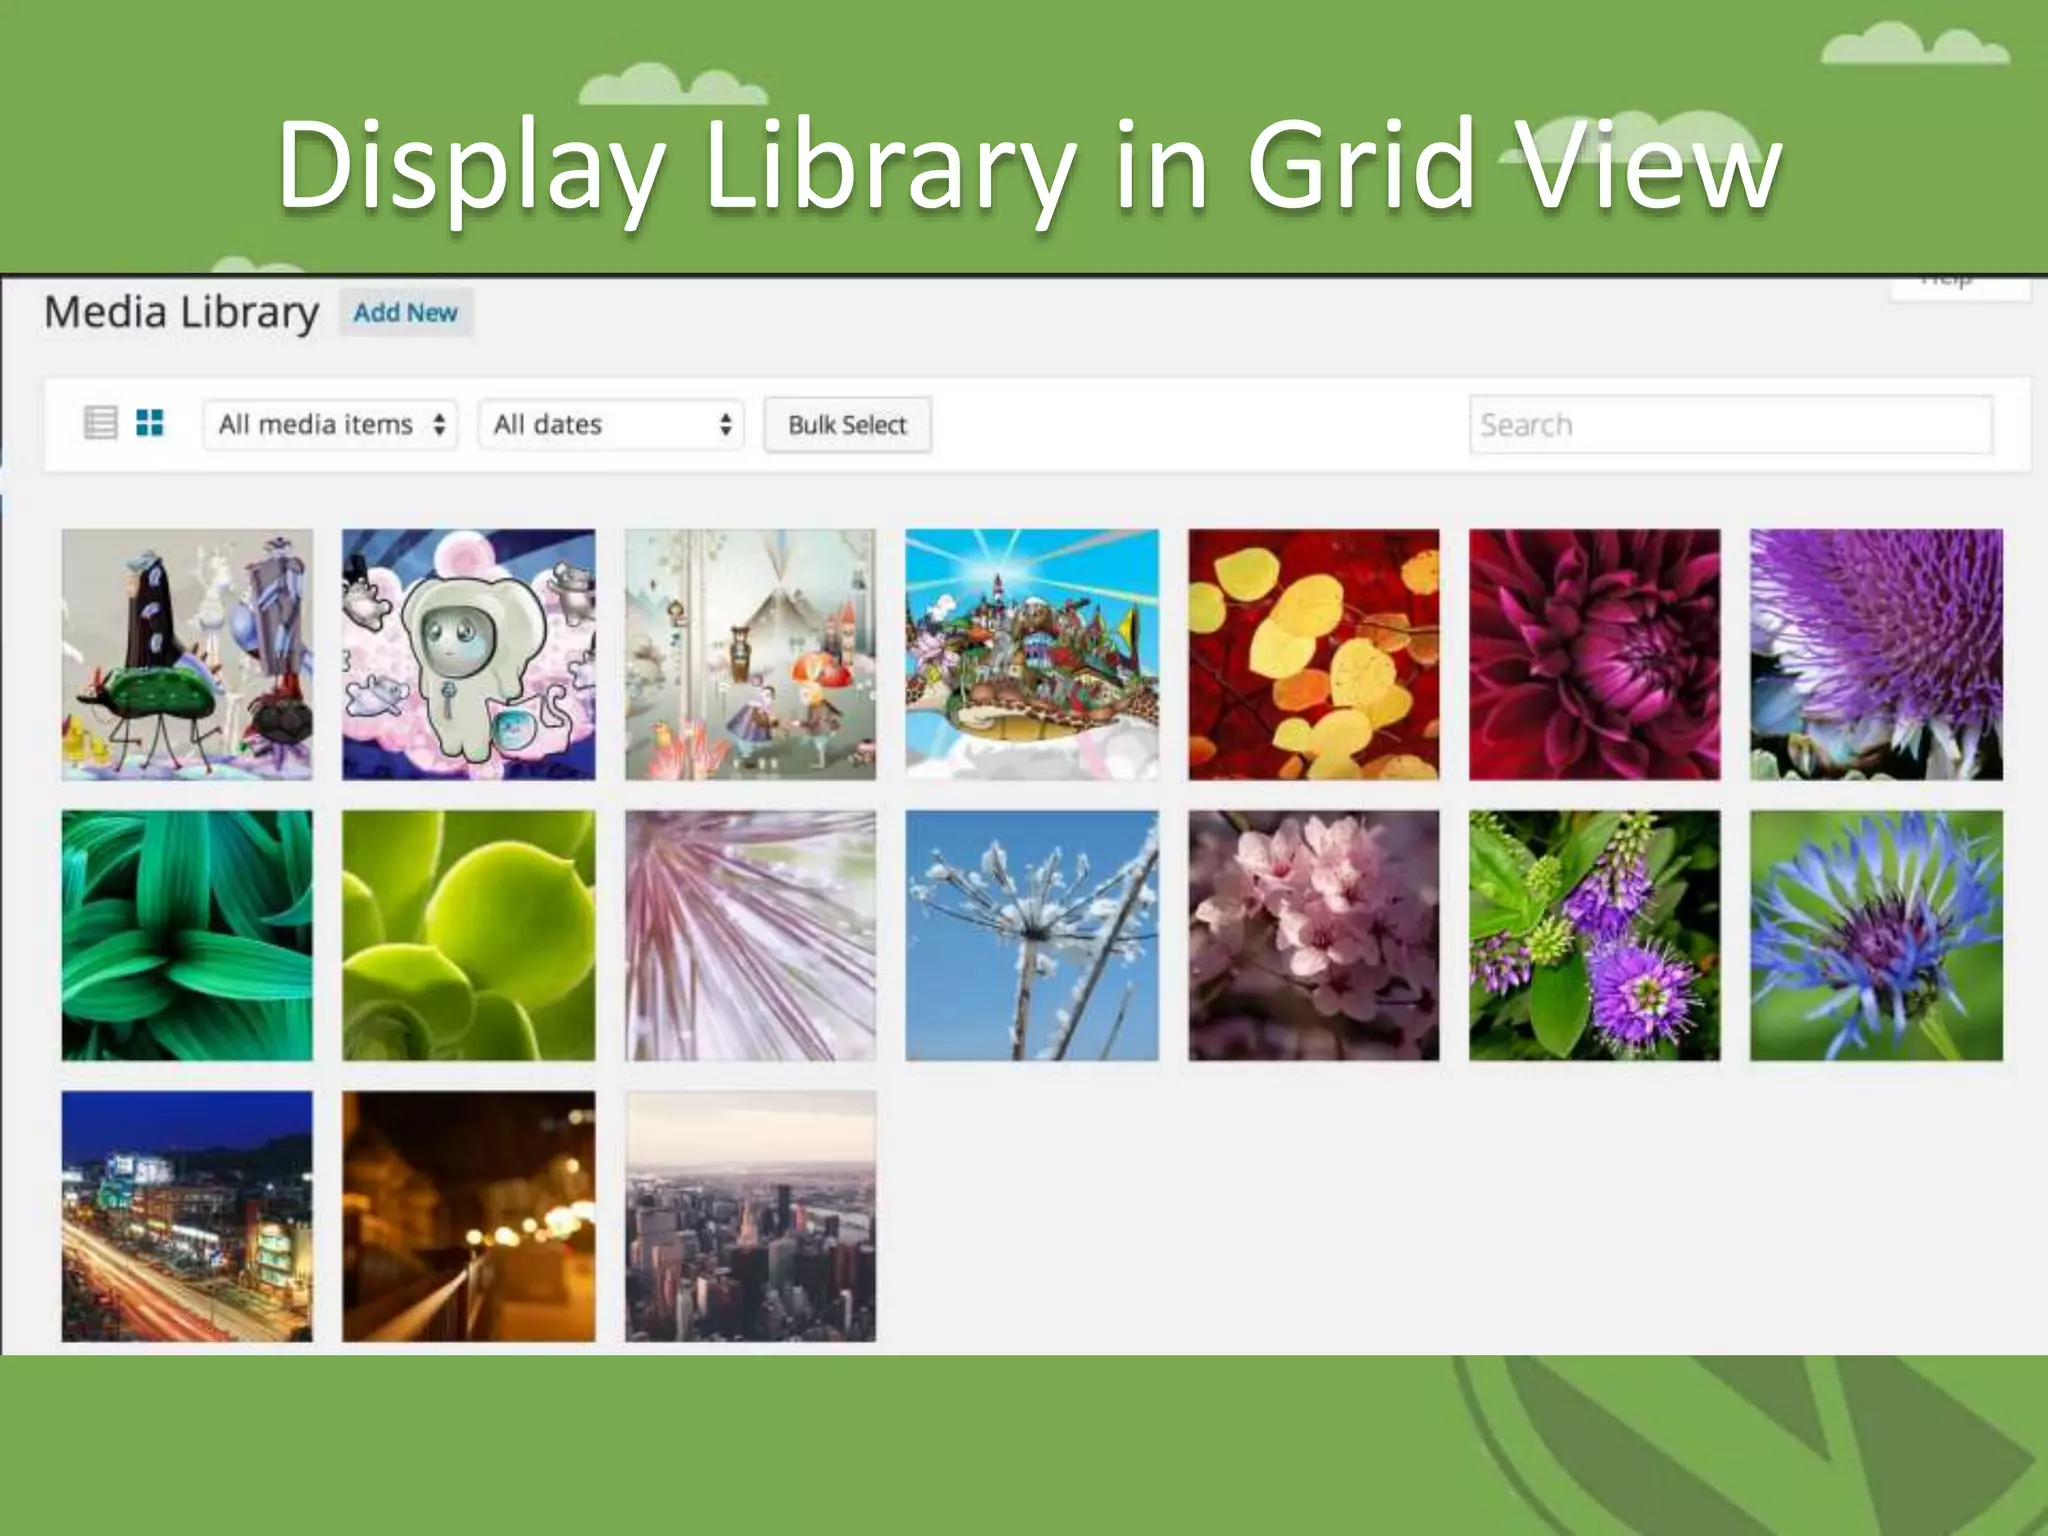This screenshot has height=1536, width=2048.
Task: Select the white astronaut bear cartoon thumbnail
Action: (468, 655)
